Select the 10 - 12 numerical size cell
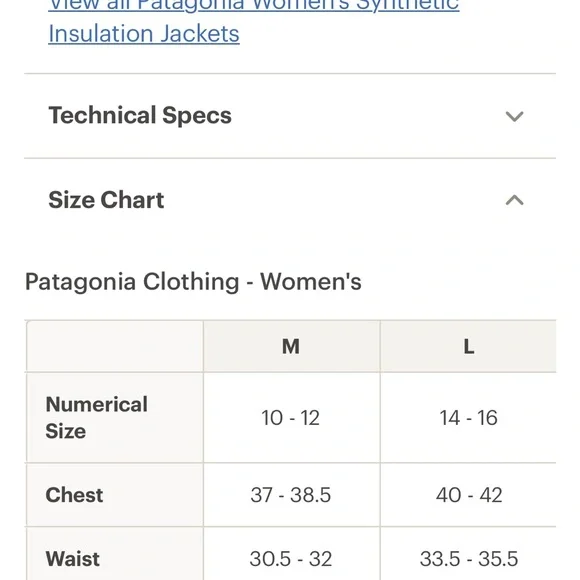Screen dimensions: 580x580 (x=291, y=418)
